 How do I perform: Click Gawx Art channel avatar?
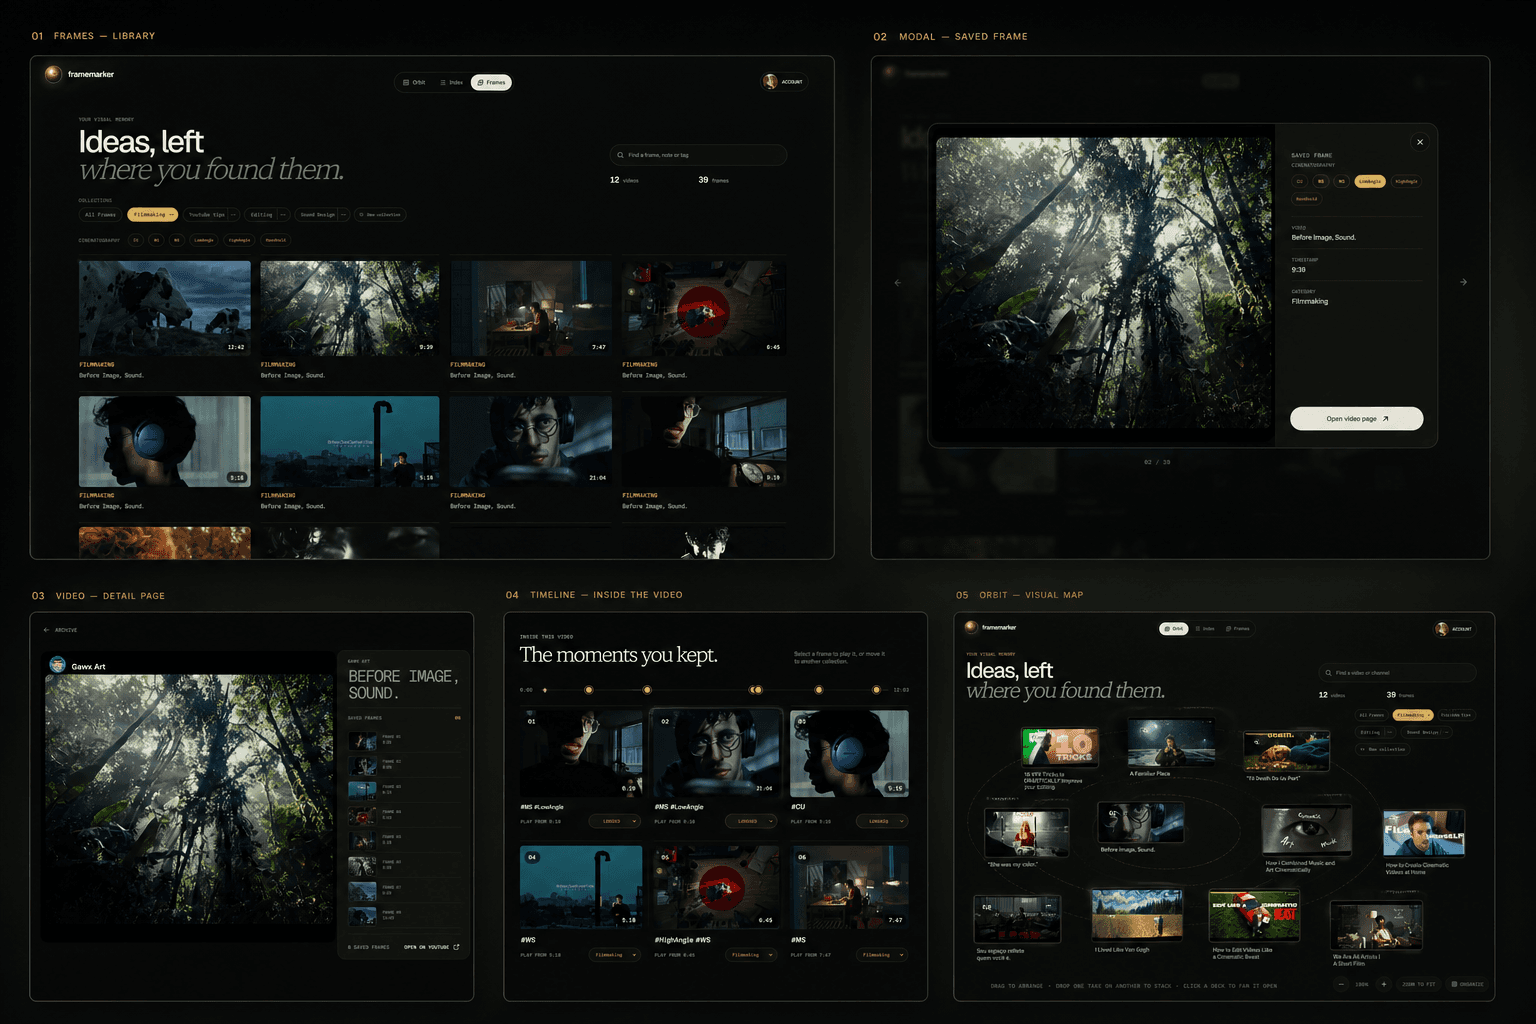58,665
